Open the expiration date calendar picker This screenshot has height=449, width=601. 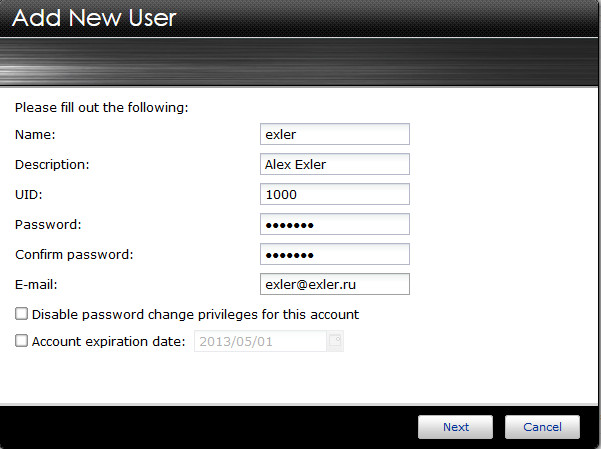point(335,342)
